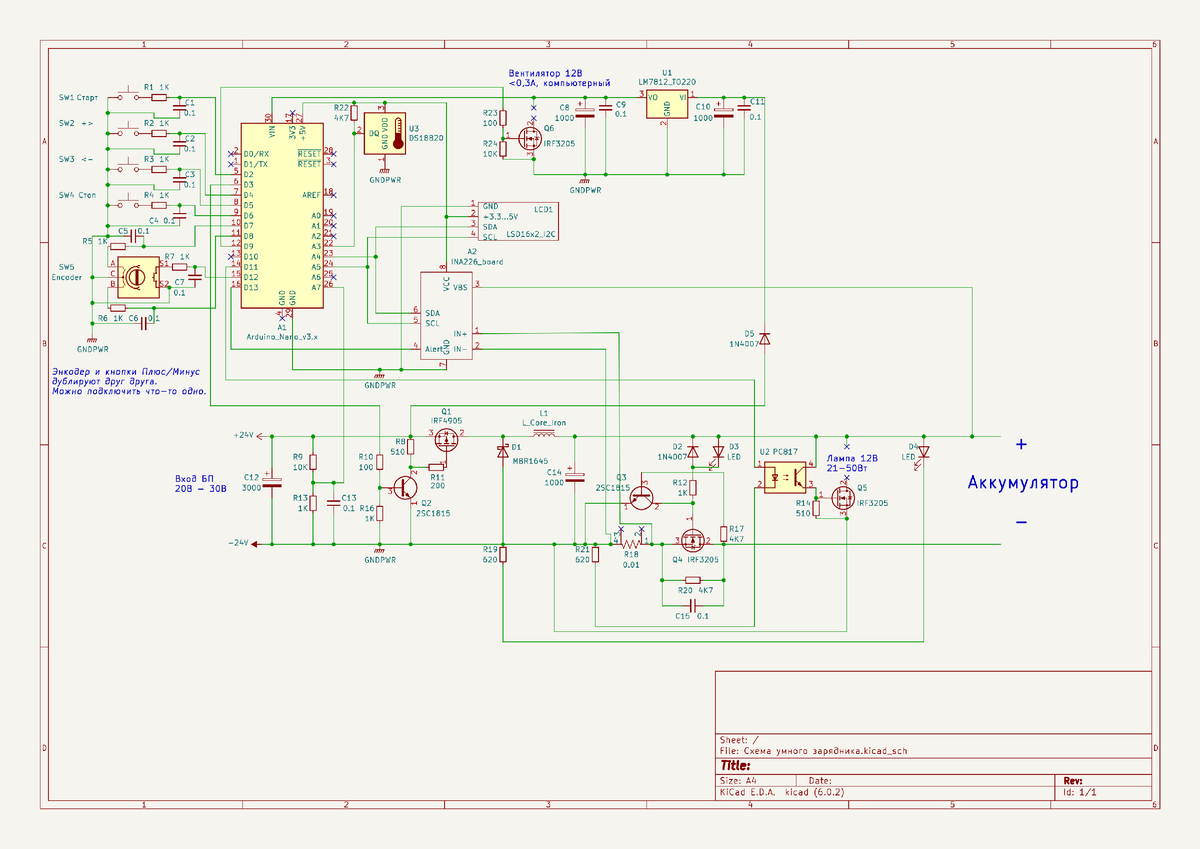Select resistor R19 620 symbol

tap(503, 554)
